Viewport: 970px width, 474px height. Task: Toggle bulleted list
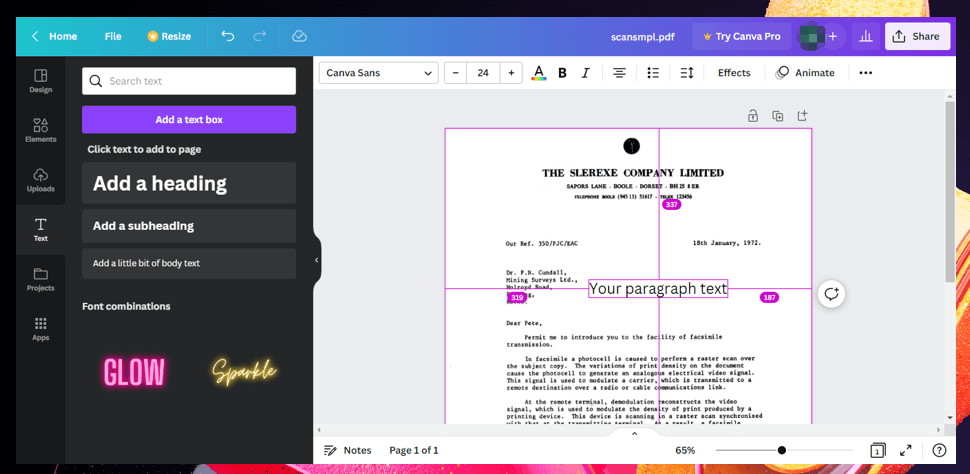coord(653,73)
